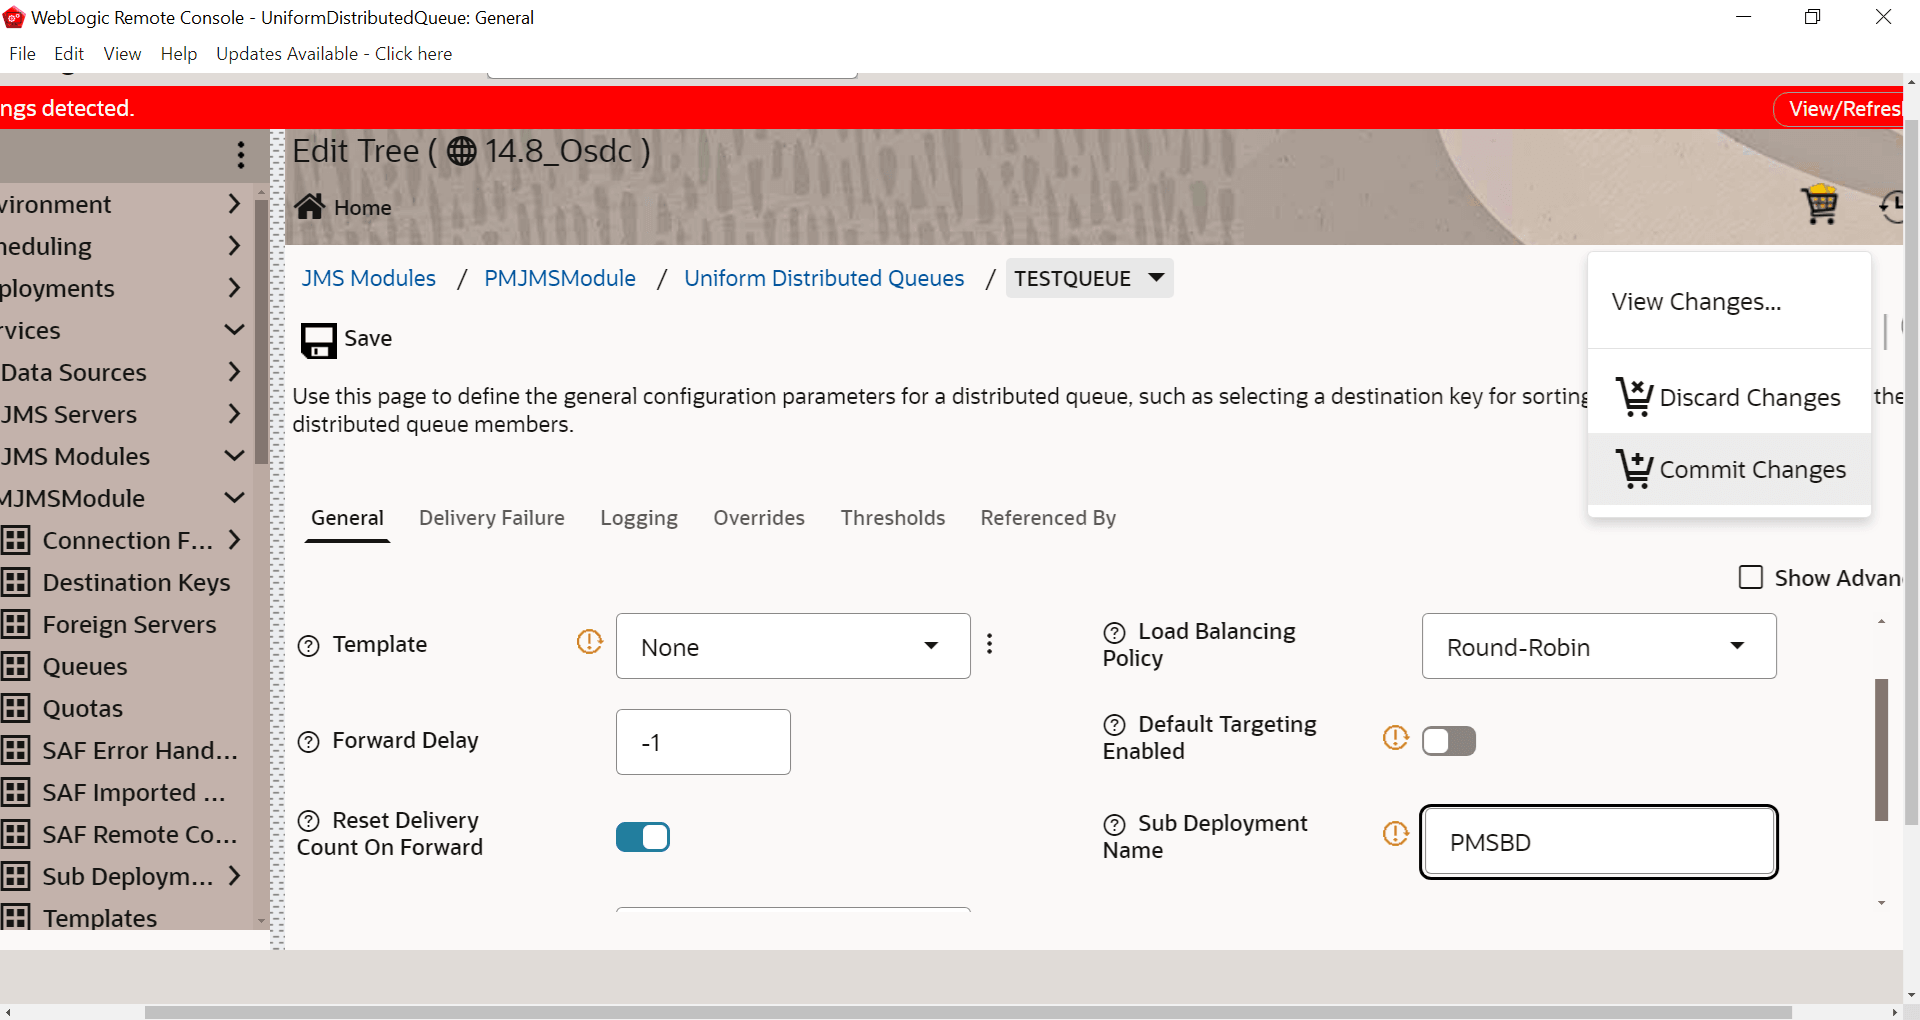Expand the Data Sources tree node
The width and height of the screenshot is (1920, 1020).
point(234,372)
